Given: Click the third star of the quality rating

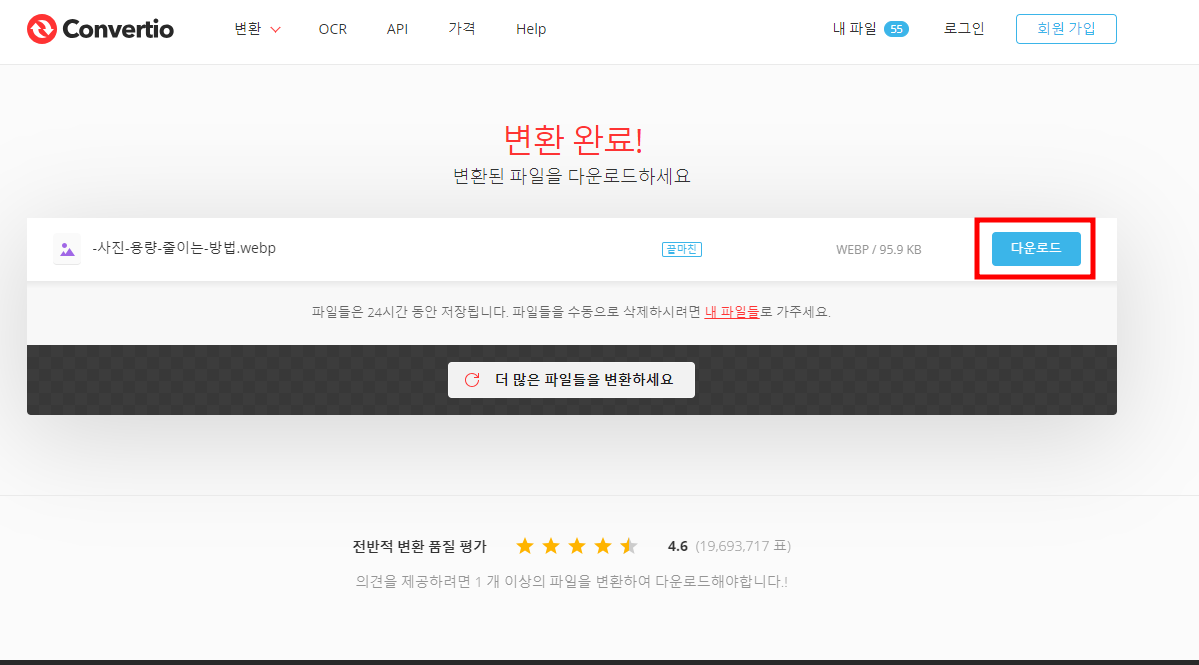Looking at the screenshot, I should pos(577,546).
